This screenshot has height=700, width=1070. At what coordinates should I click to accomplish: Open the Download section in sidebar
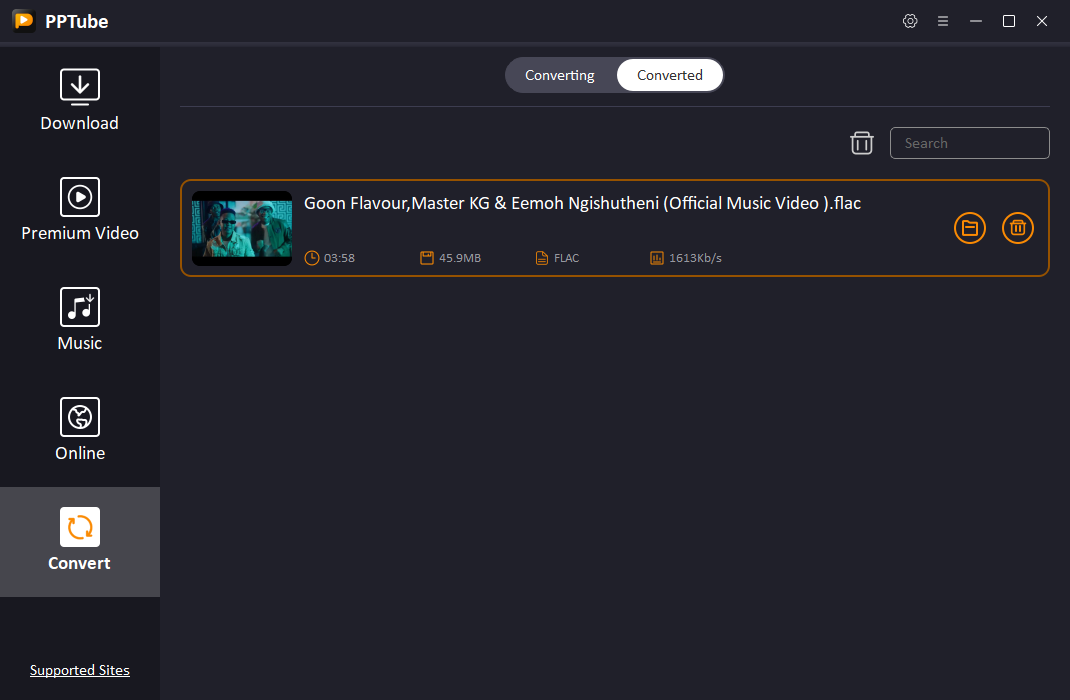80,101
